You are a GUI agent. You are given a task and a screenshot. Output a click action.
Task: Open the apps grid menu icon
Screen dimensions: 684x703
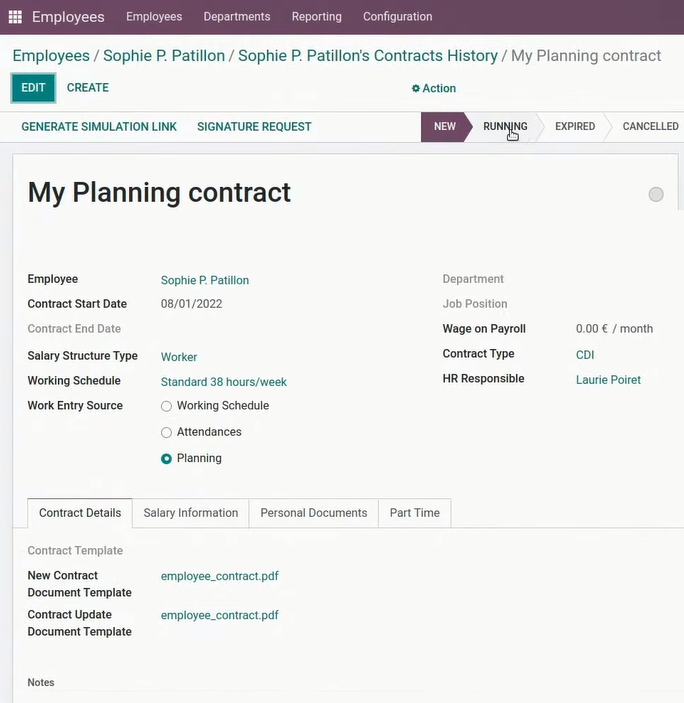pyautogui.click(x=15, y=17)
